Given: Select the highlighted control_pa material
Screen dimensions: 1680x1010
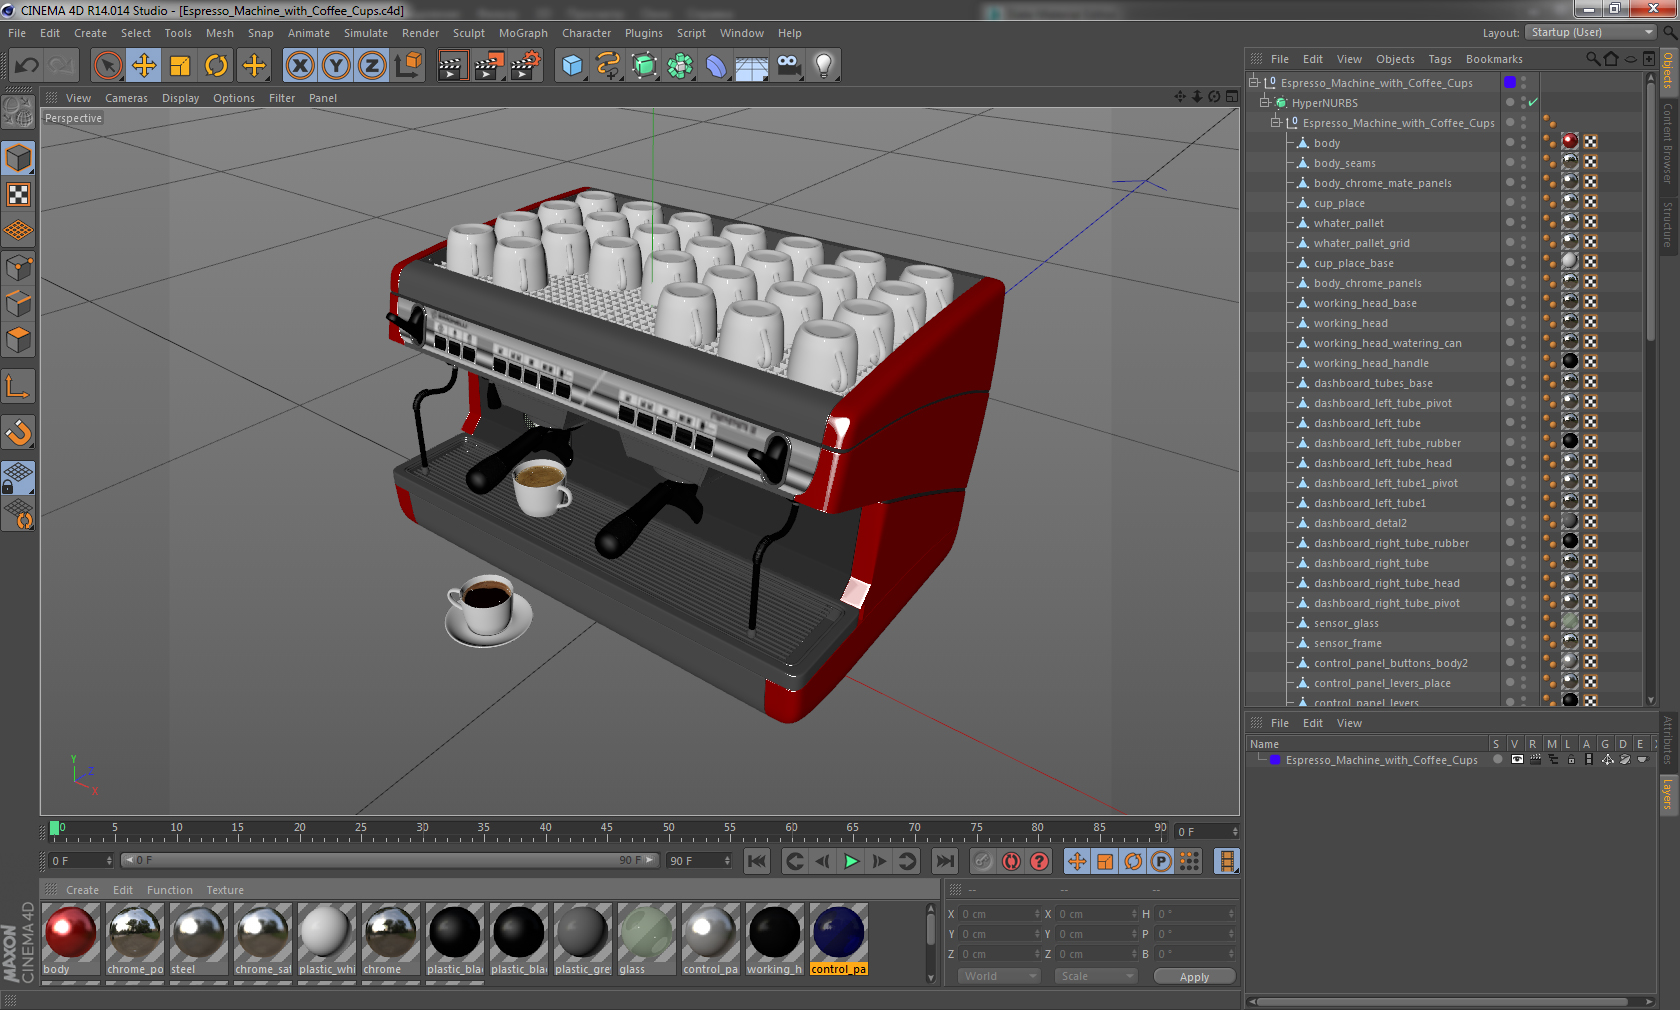Looking at the screenshot, I should 838,939.
